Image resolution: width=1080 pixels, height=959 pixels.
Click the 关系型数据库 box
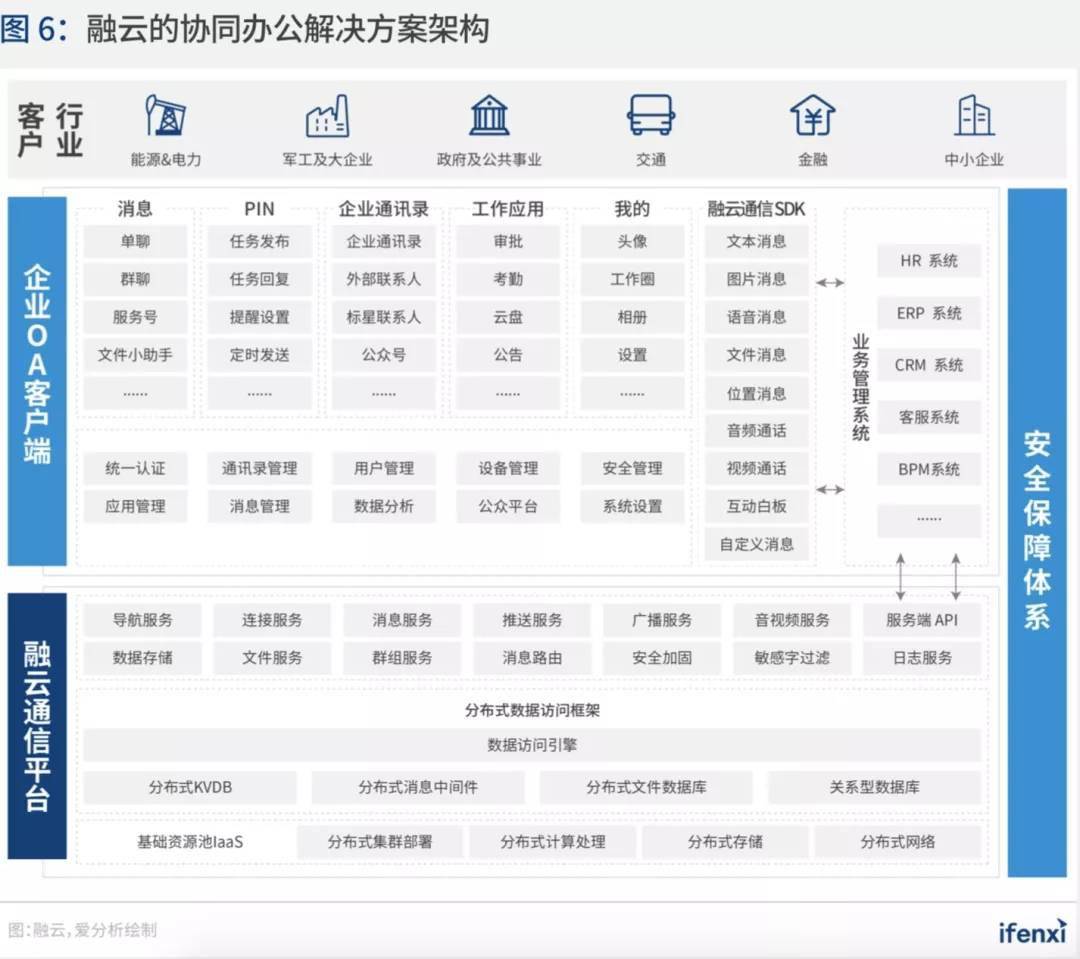tap(874, 787)
